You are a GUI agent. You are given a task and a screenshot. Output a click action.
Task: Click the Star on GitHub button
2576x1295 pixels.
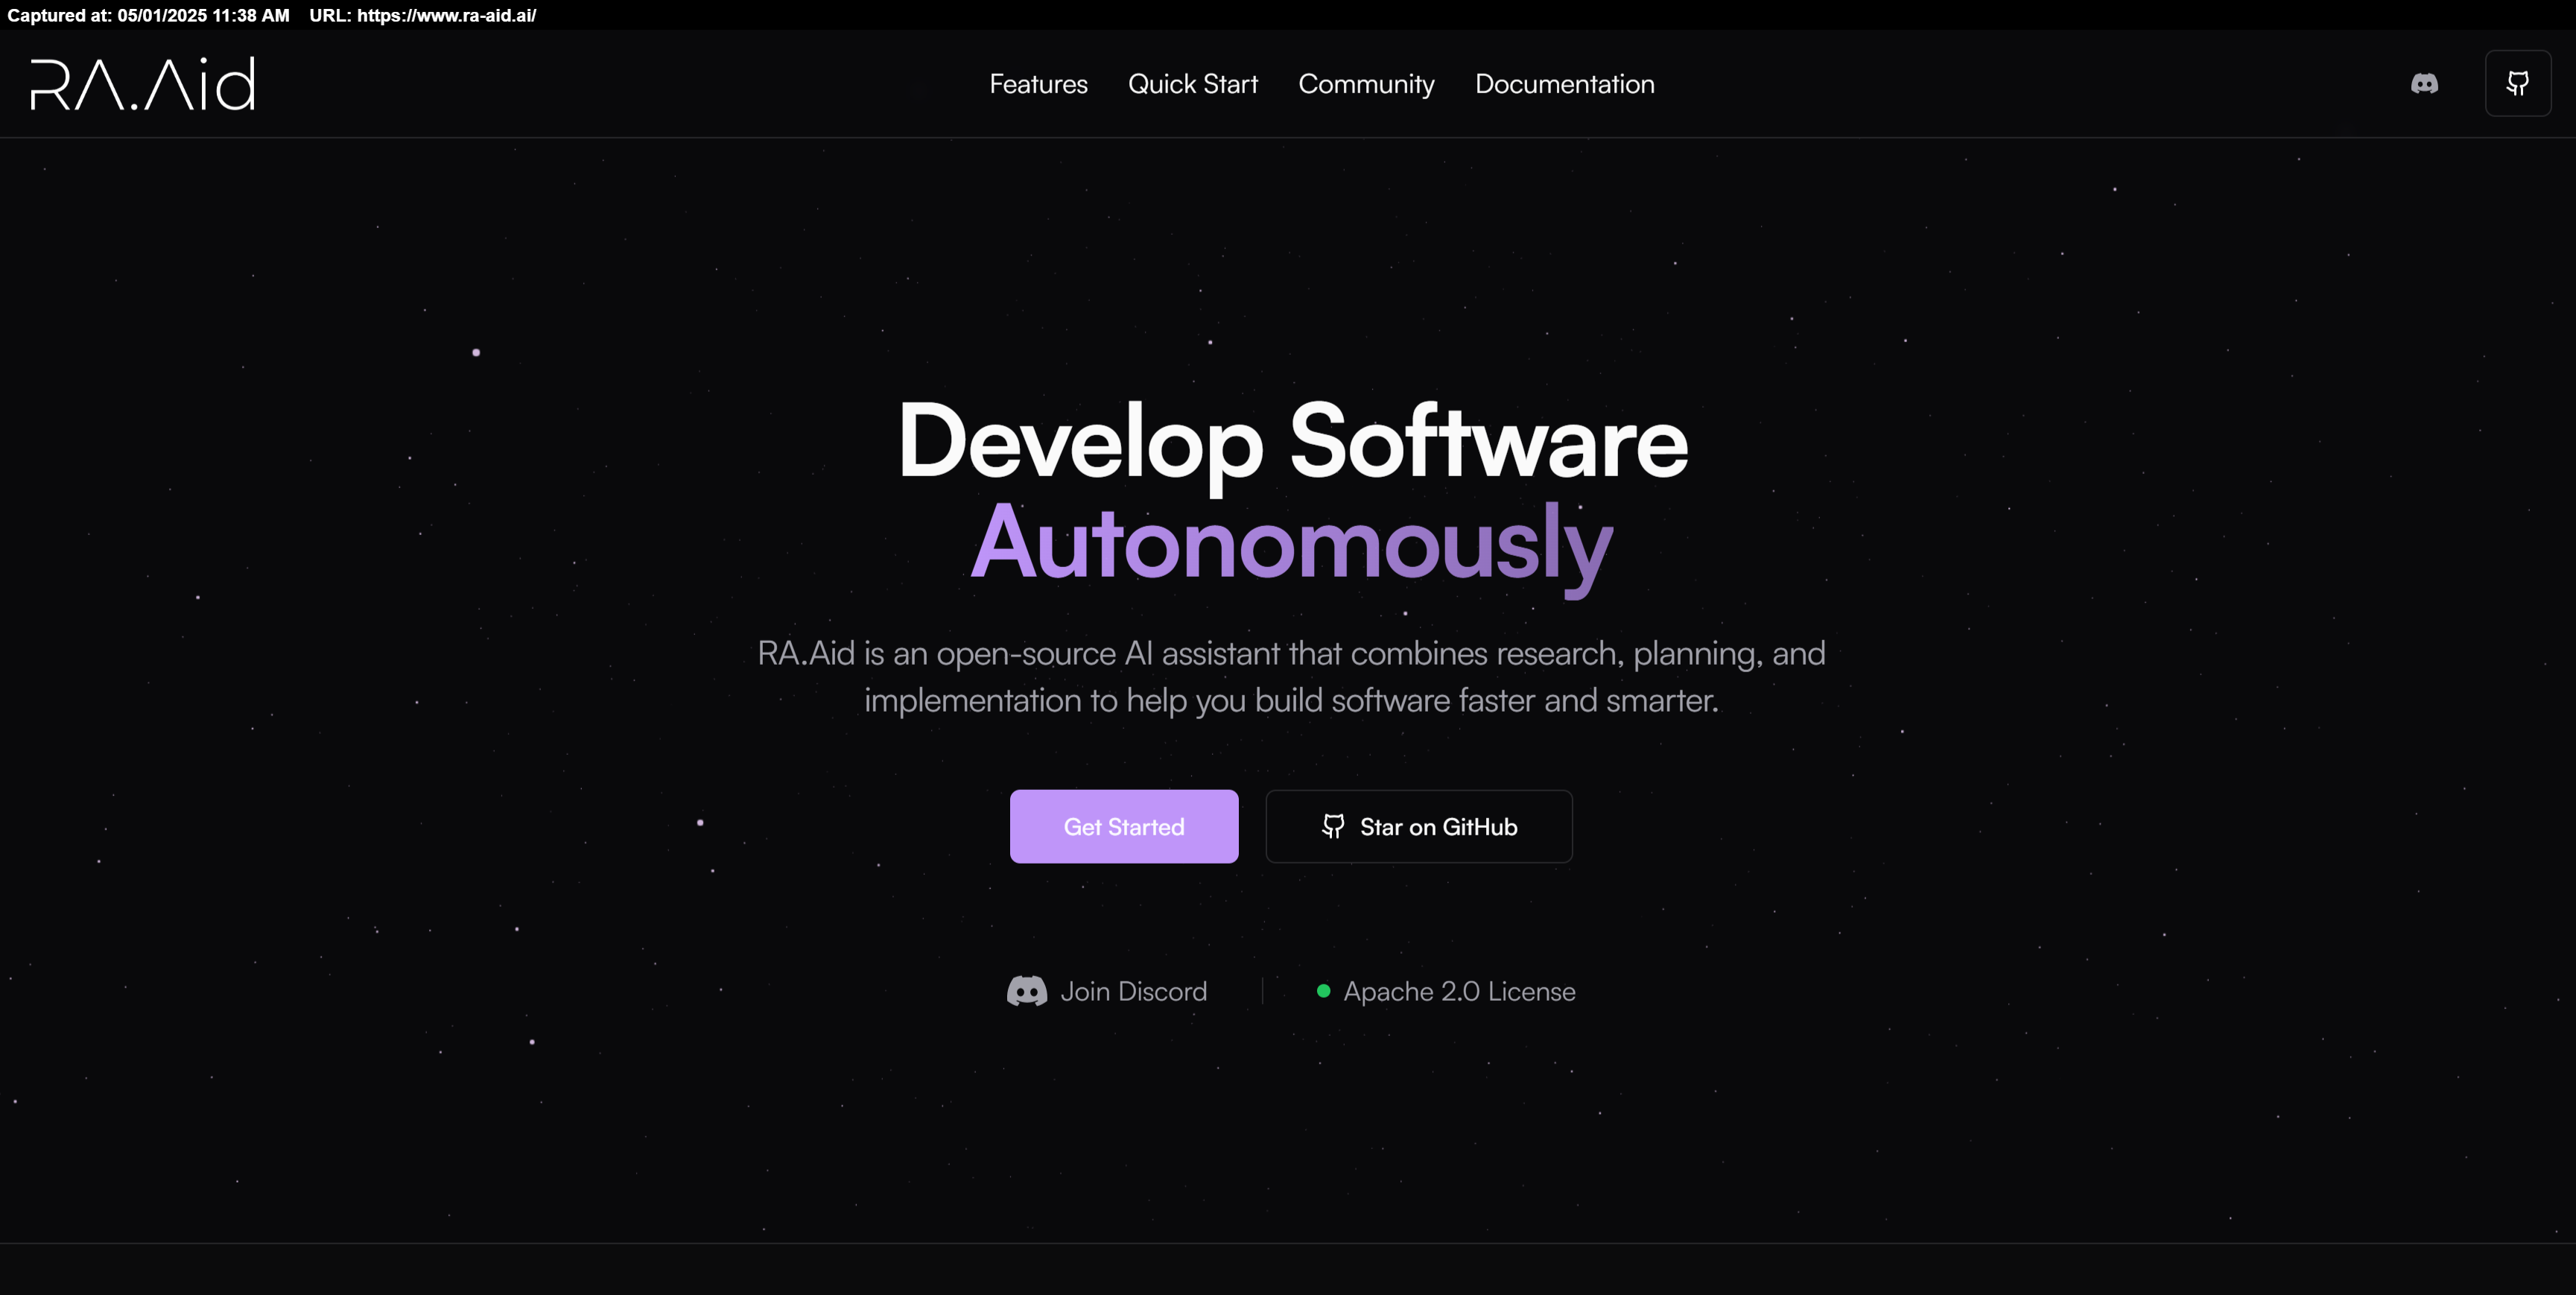point(1419,826)
